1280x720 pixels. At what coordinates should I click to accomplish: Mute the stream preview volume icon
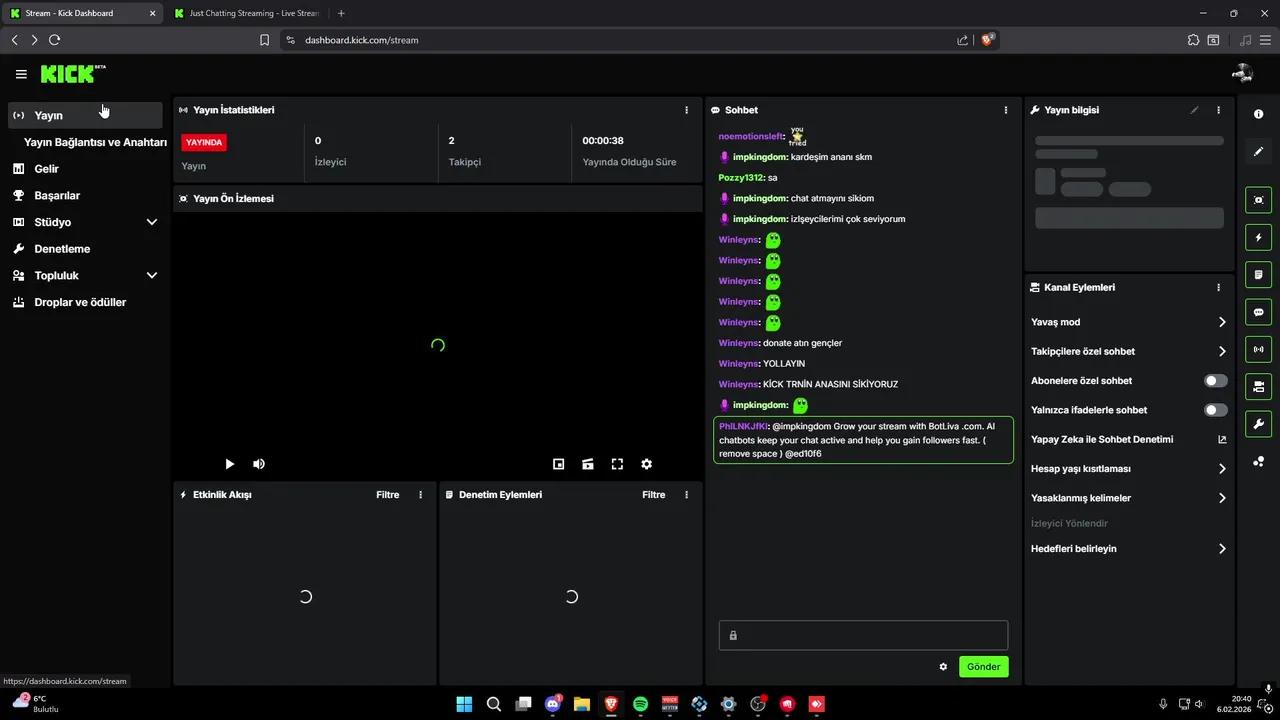pos(259,464)
